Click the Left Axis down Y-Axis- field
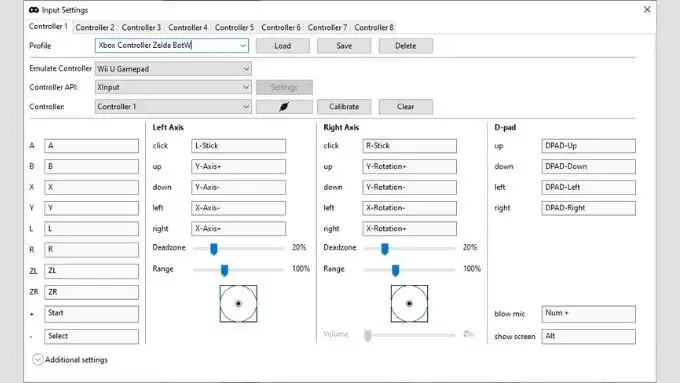 (239, 187)
